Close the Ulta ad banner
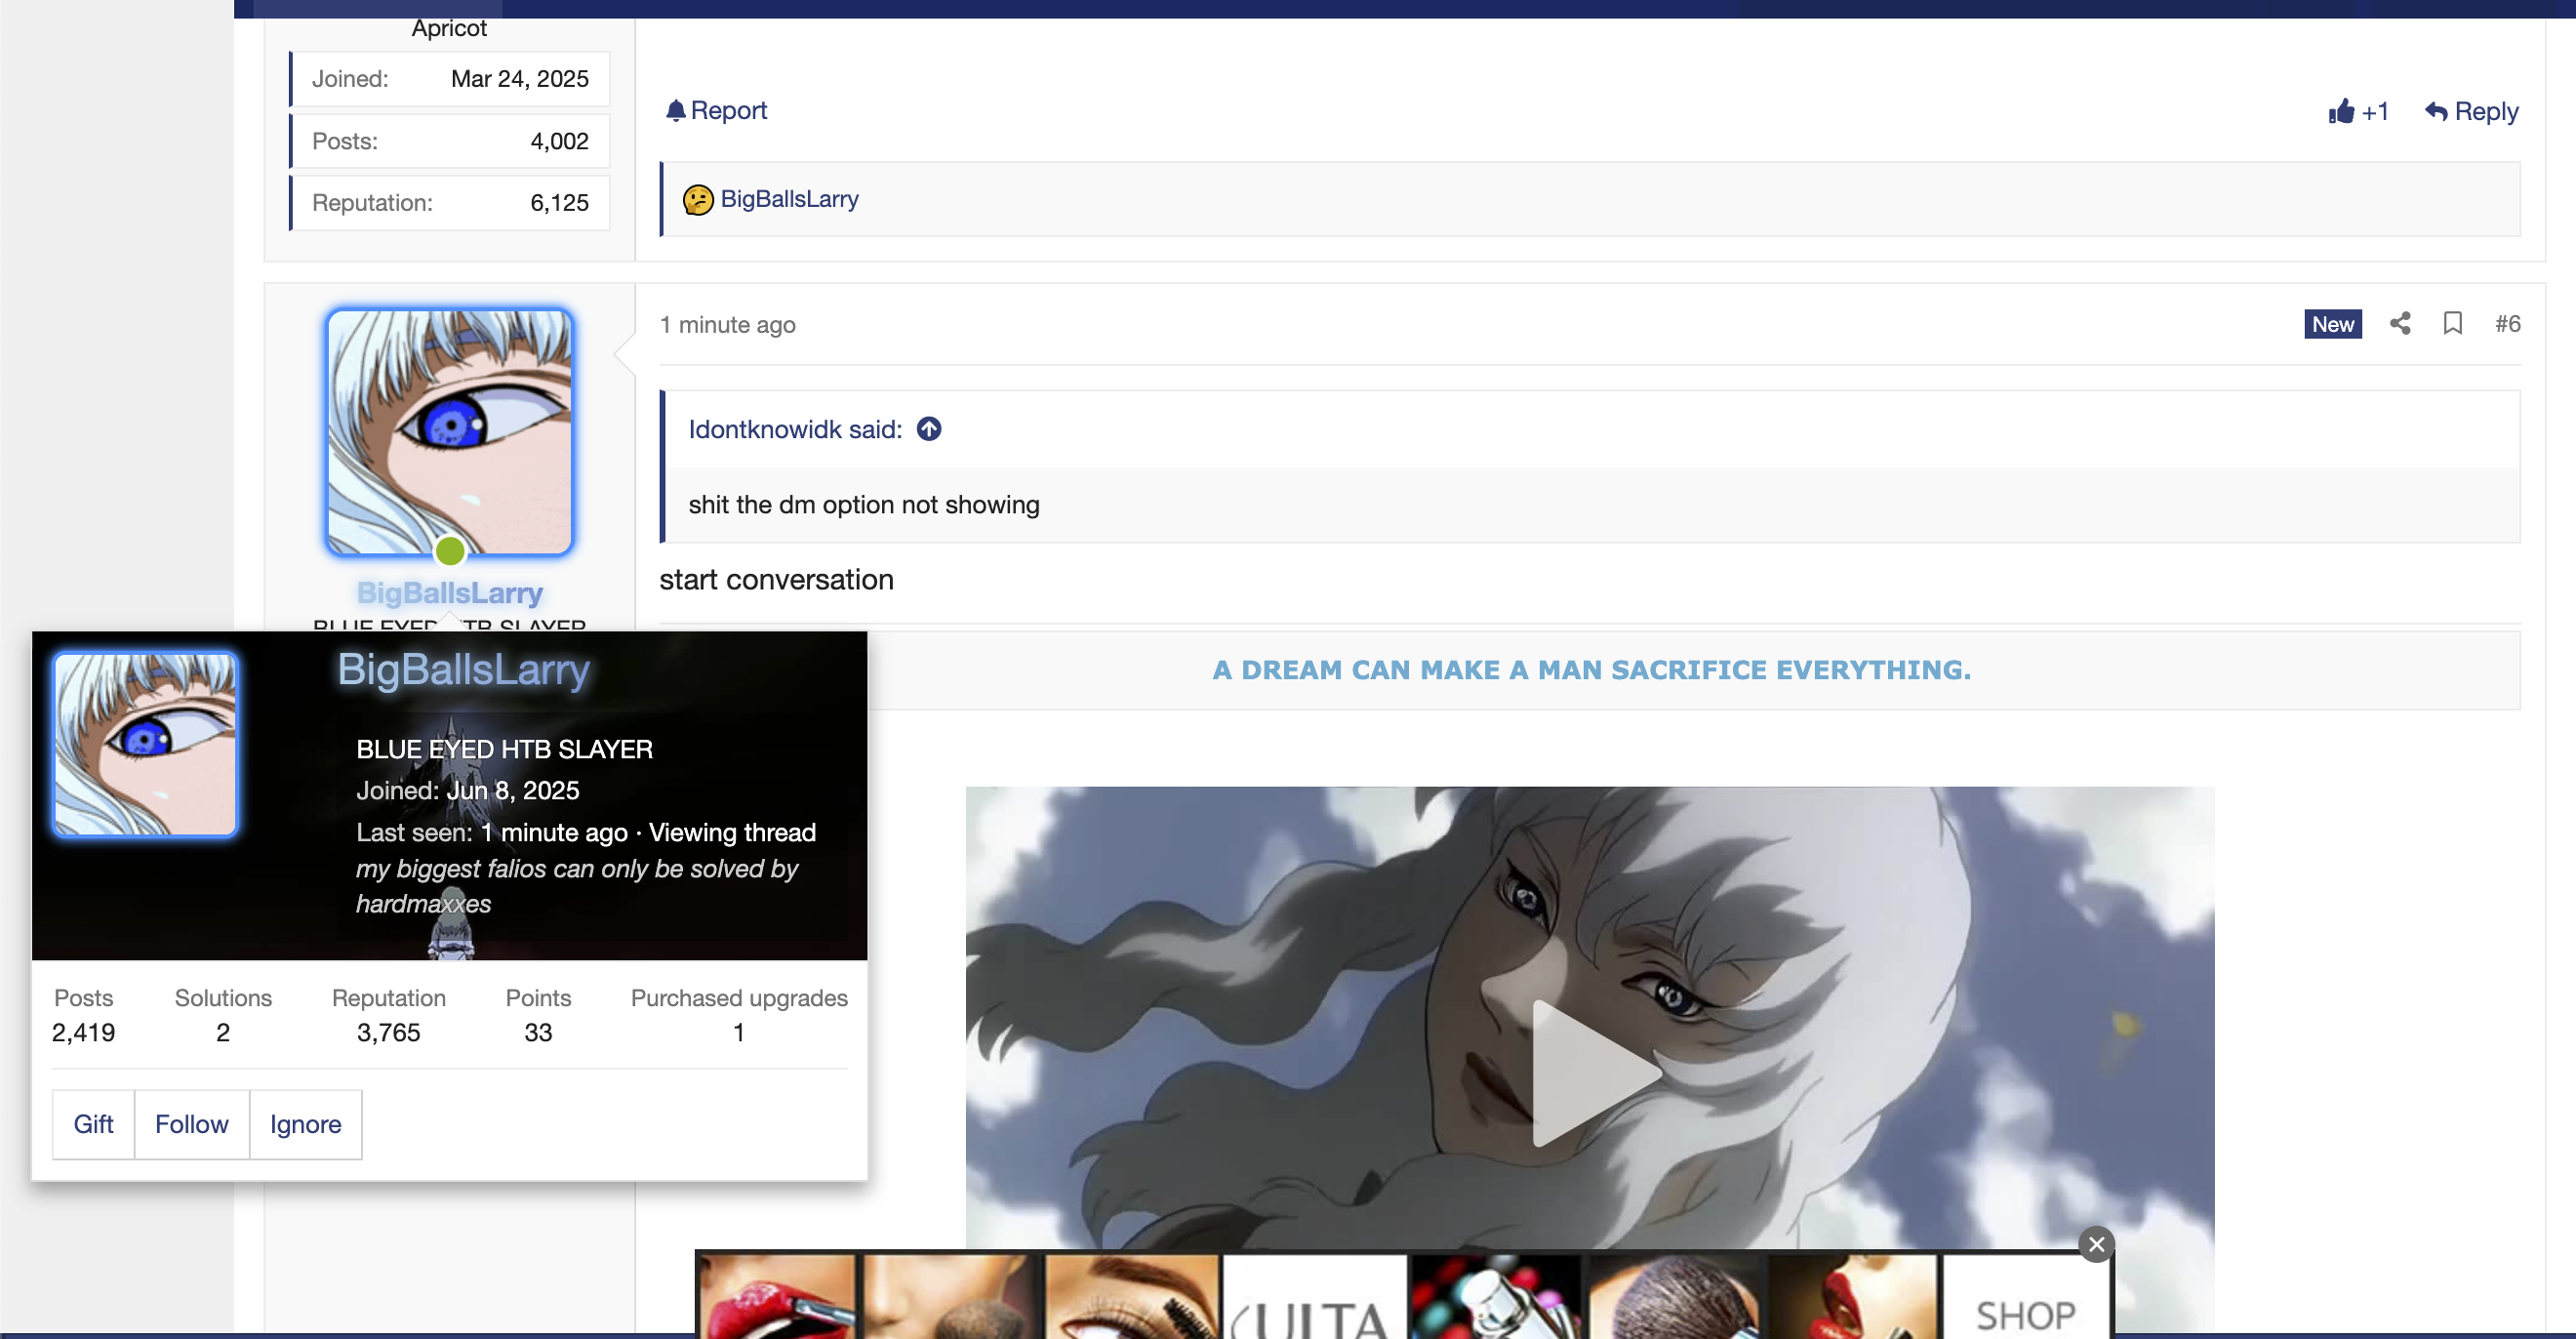Viewport: 2576px width, 1339px height. [x=2096, y=1244]
